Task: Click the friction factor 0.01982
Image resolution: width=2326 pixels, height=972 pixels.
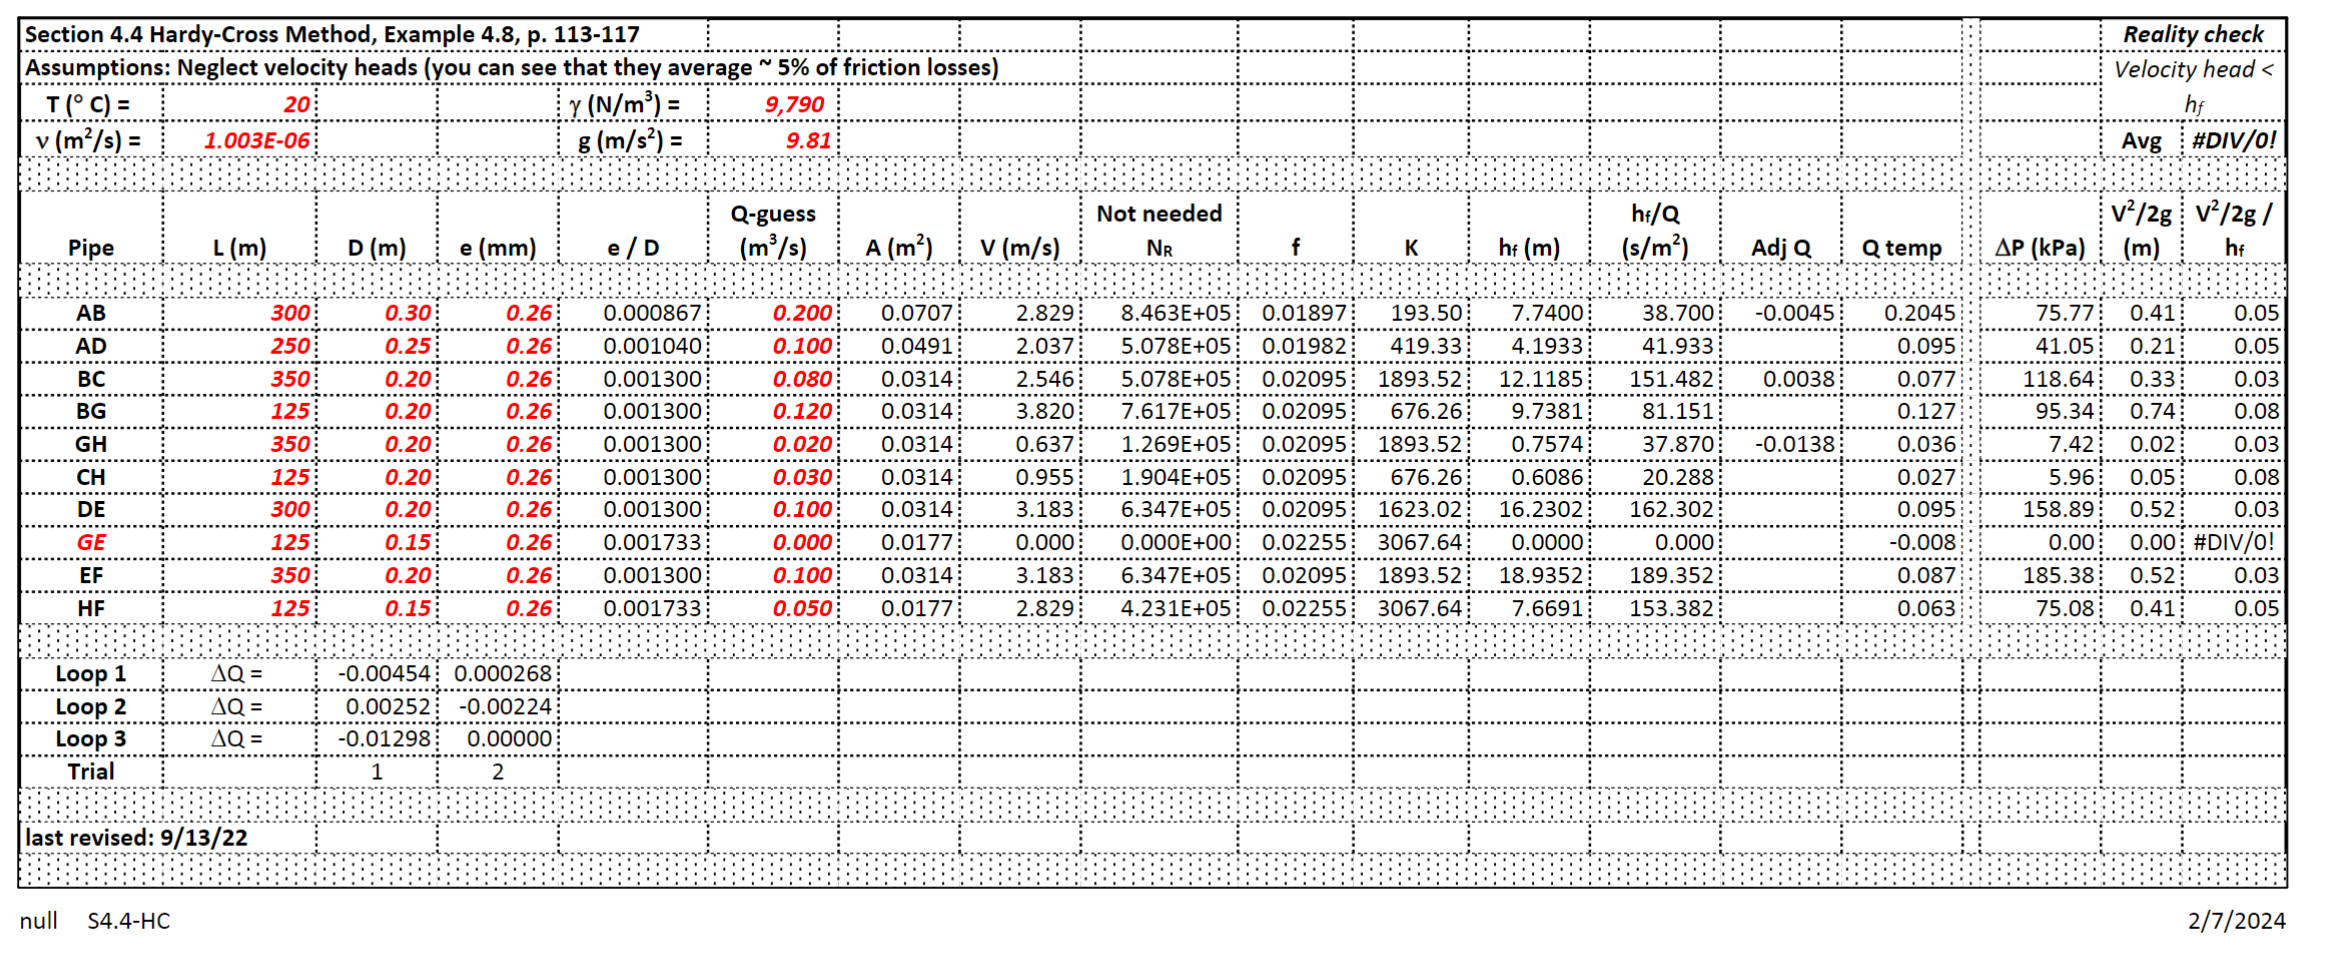Action: tap(1304, 346)
